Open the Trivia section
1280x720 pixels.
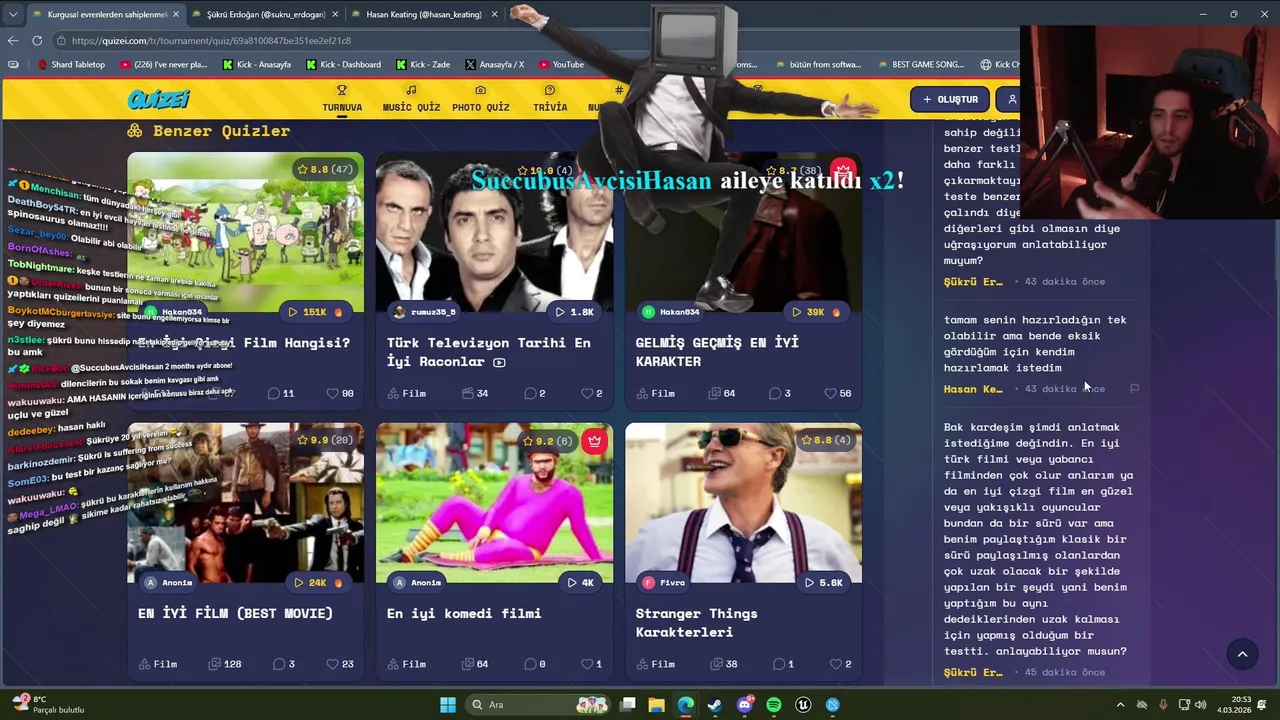[x=550, y=99]
